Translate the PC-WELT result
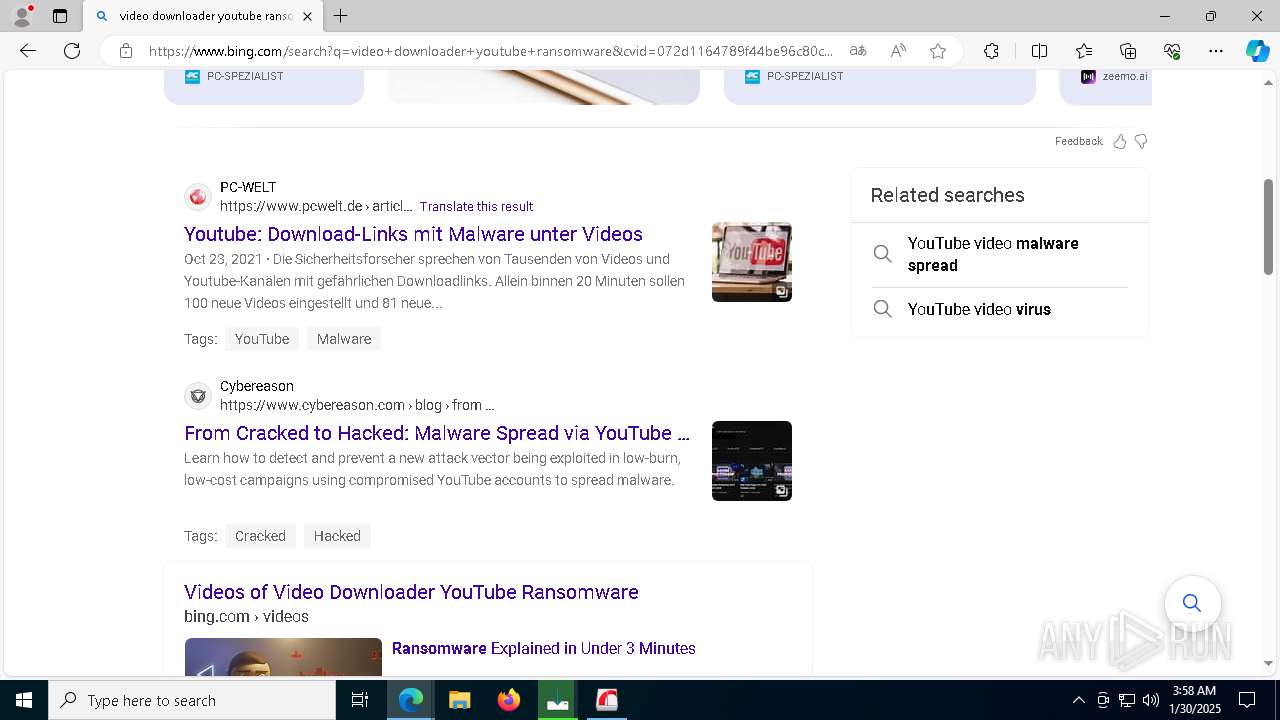 (476, 207)
